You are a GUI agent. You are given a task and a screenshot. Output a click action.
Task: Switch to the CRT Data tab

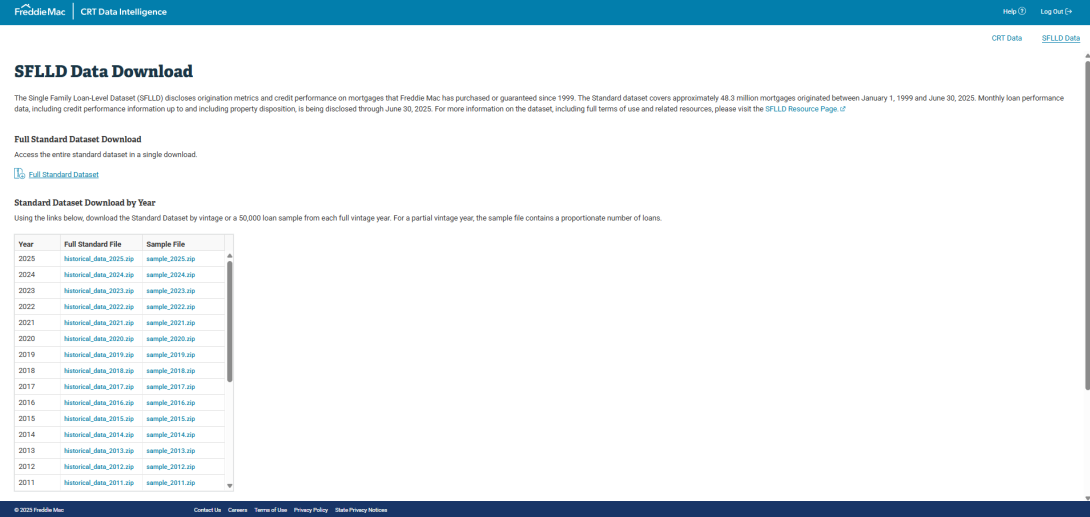[1006, 38]
